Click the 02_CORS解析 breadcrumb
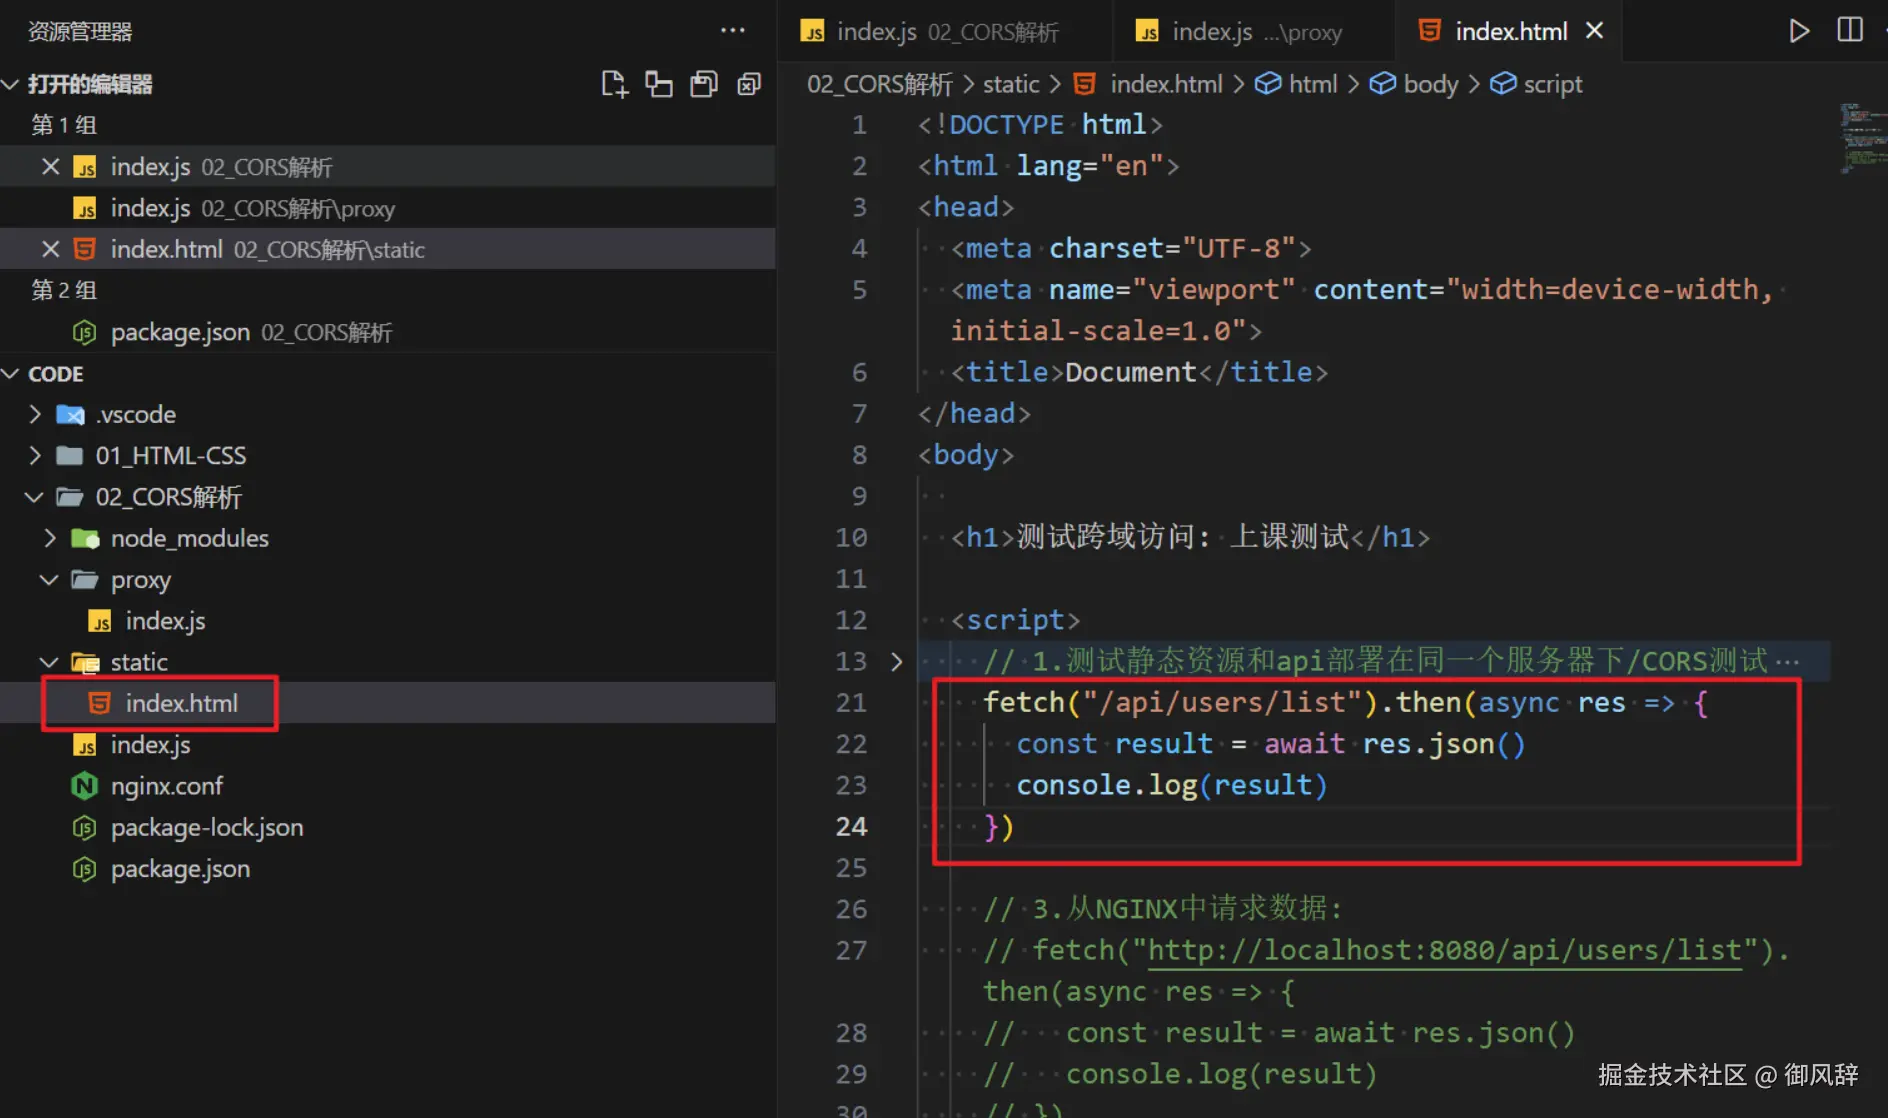The height and width of the screenshot is (1118, 1888). pos(880,84)
